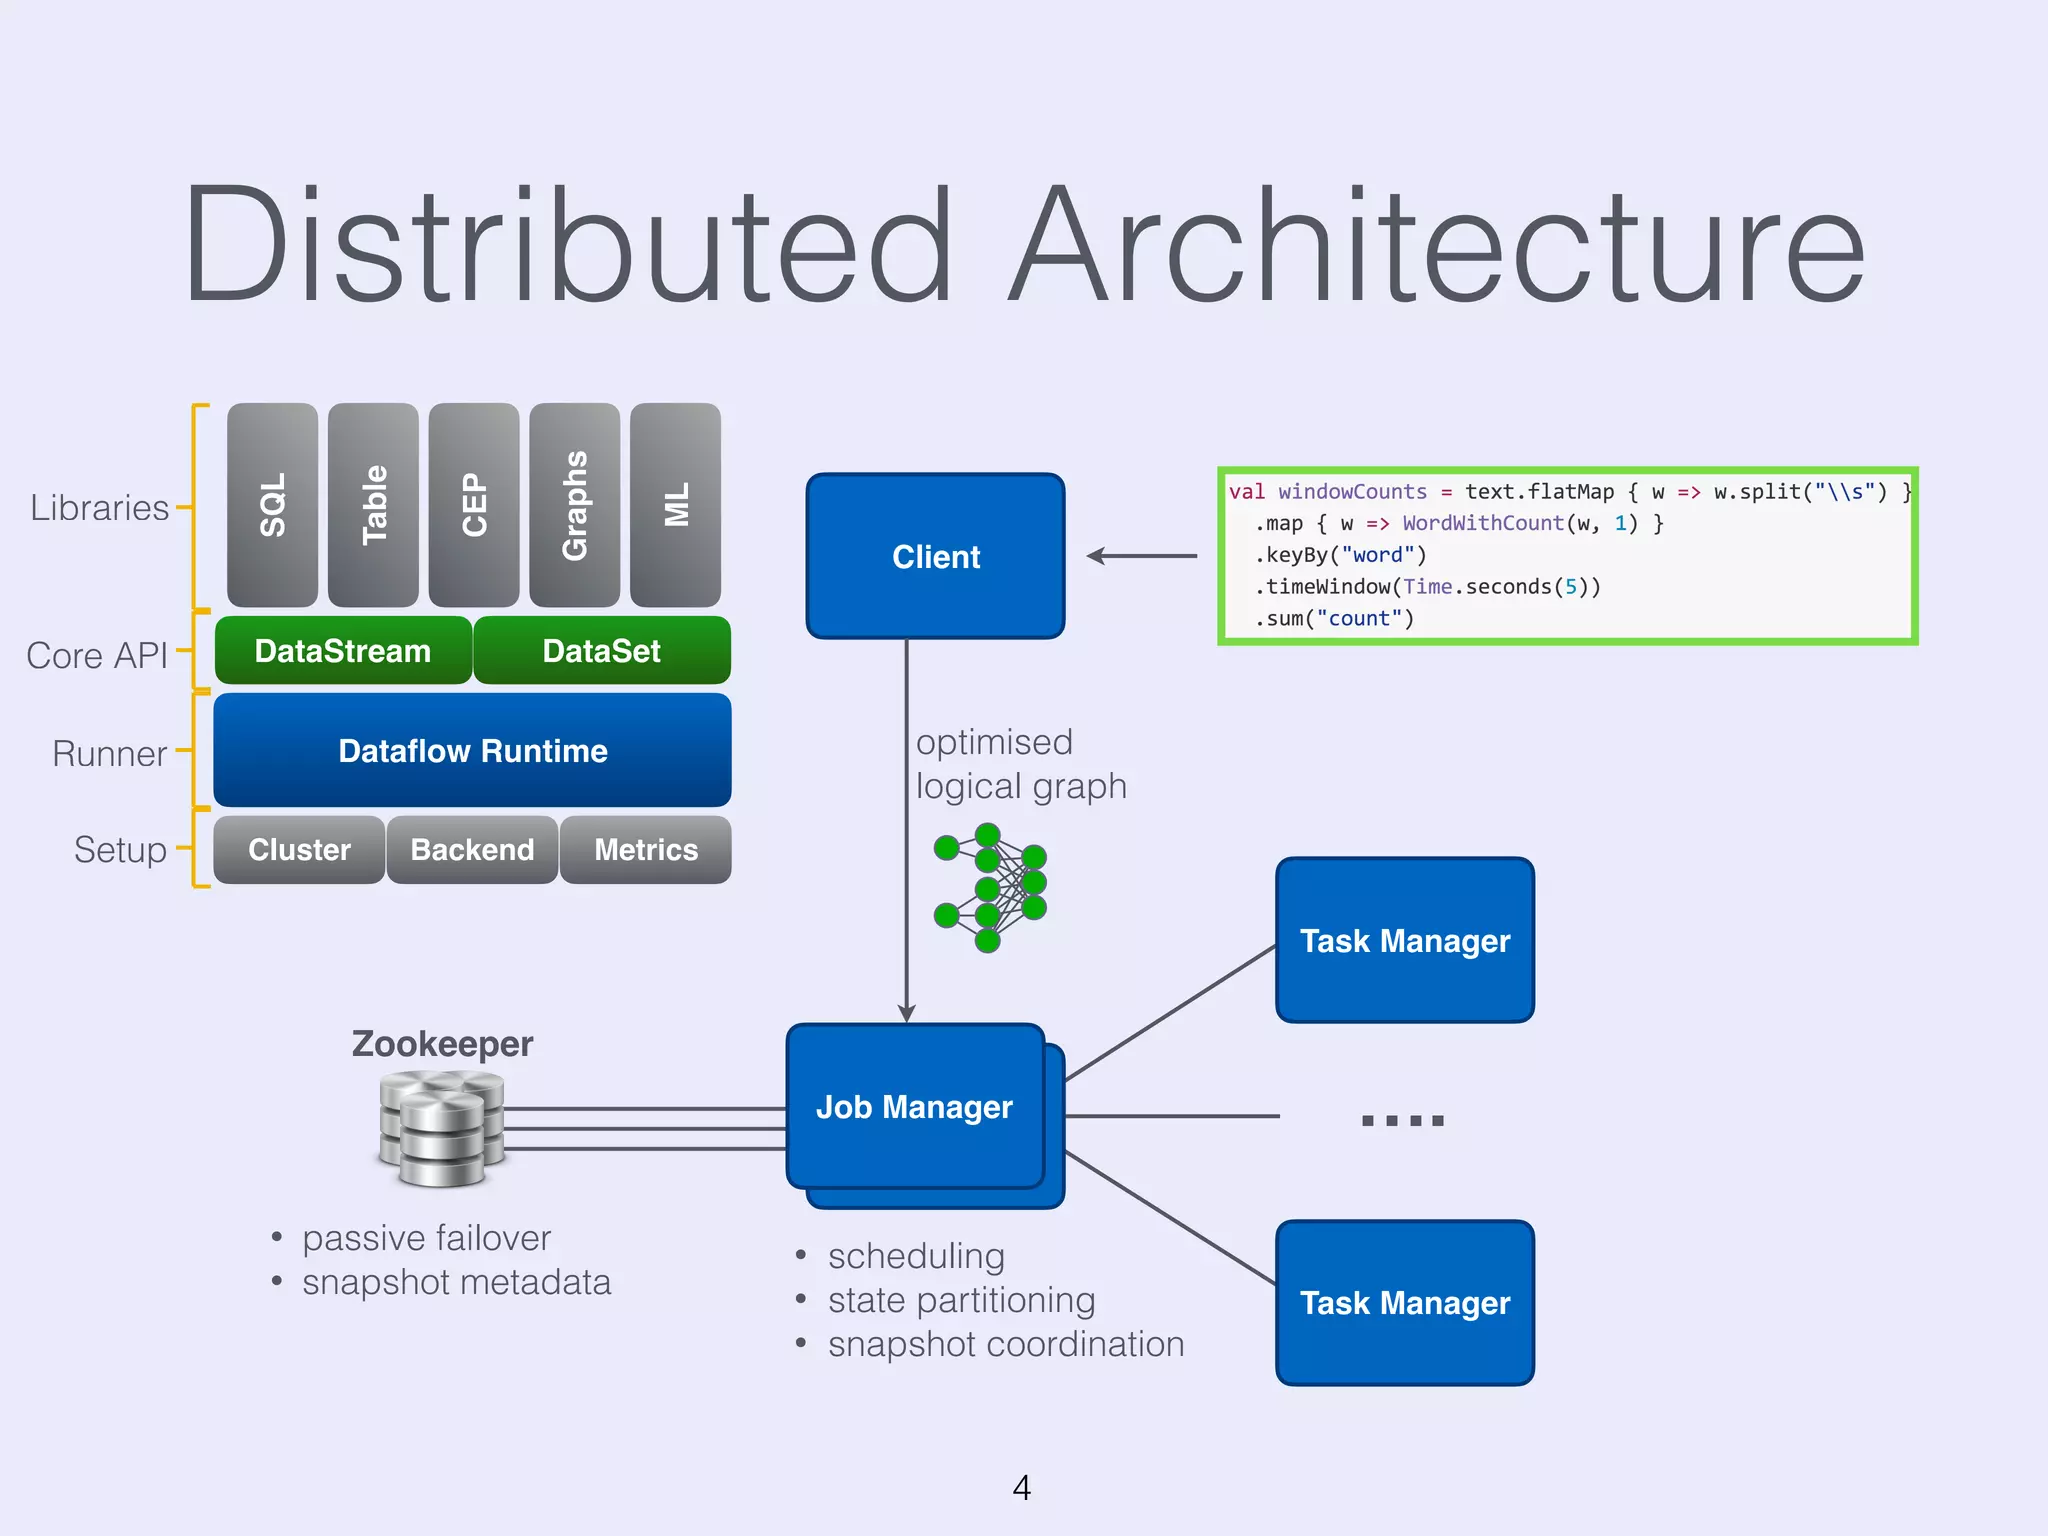
Task: Click the 'Setup' label
Action: [120, 850]
